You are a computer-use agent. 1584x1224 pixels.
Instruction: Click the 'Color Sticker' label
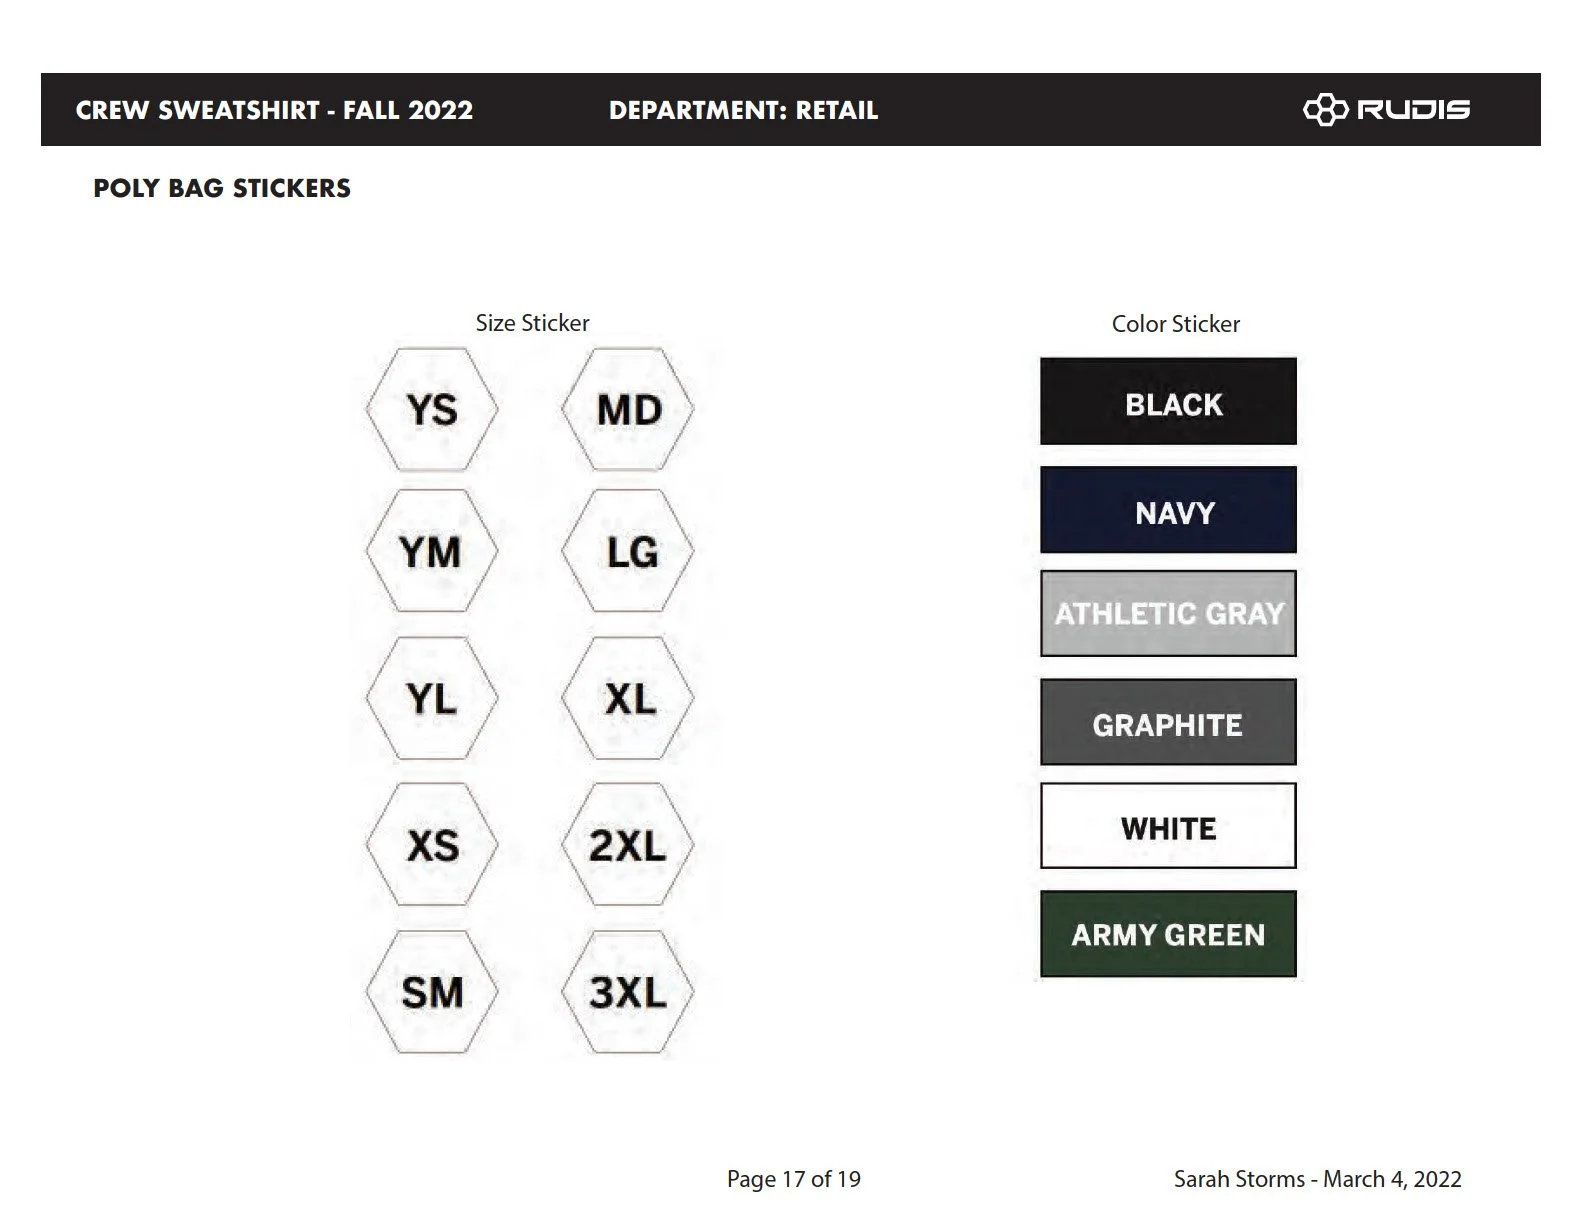1176,324
